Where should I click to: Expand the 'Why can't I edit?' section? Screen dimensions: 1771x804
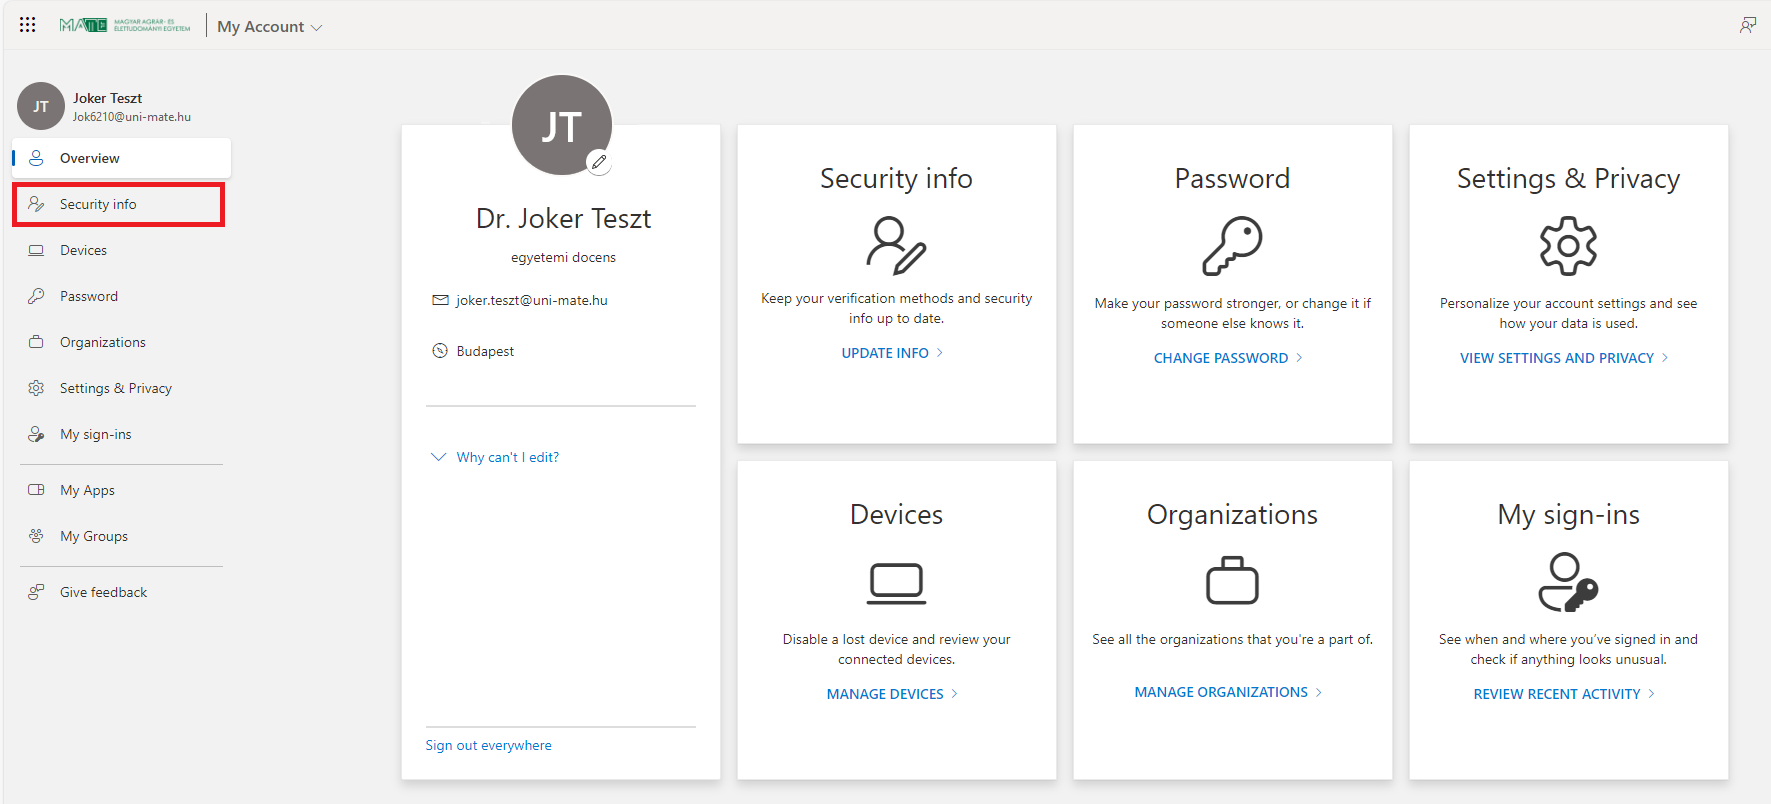[507, 457]
